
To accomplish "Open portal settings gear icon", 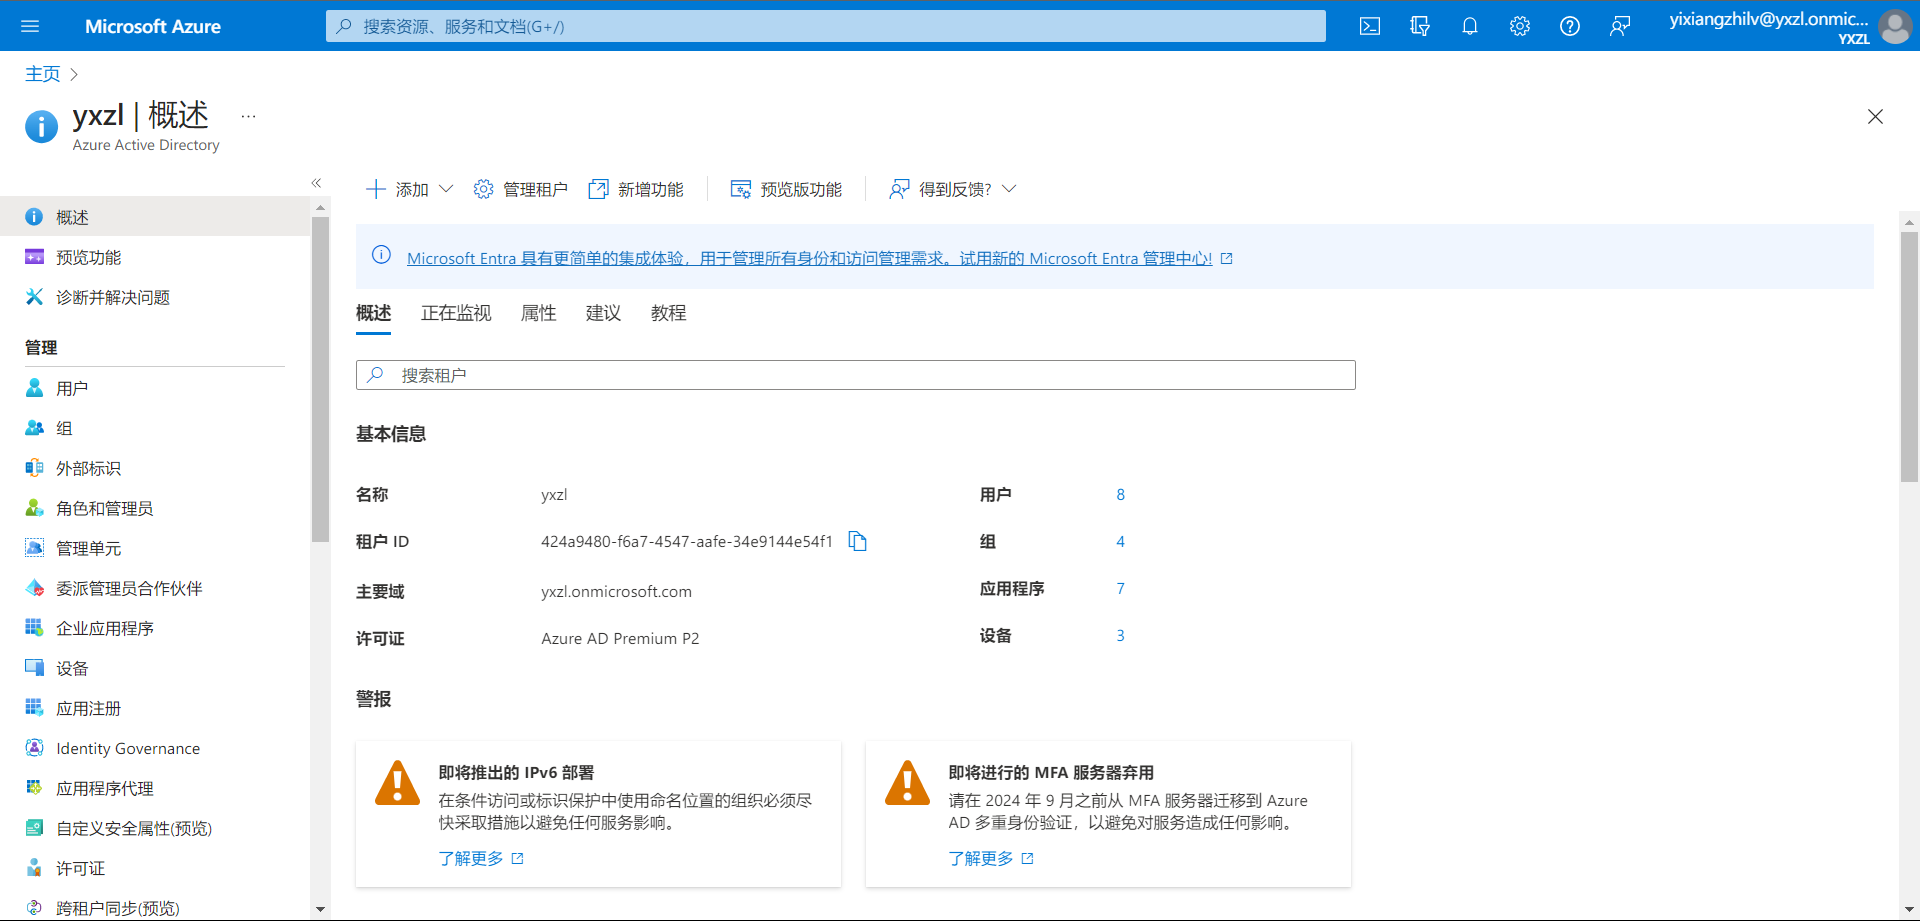I will click(x=1519, y=26).
